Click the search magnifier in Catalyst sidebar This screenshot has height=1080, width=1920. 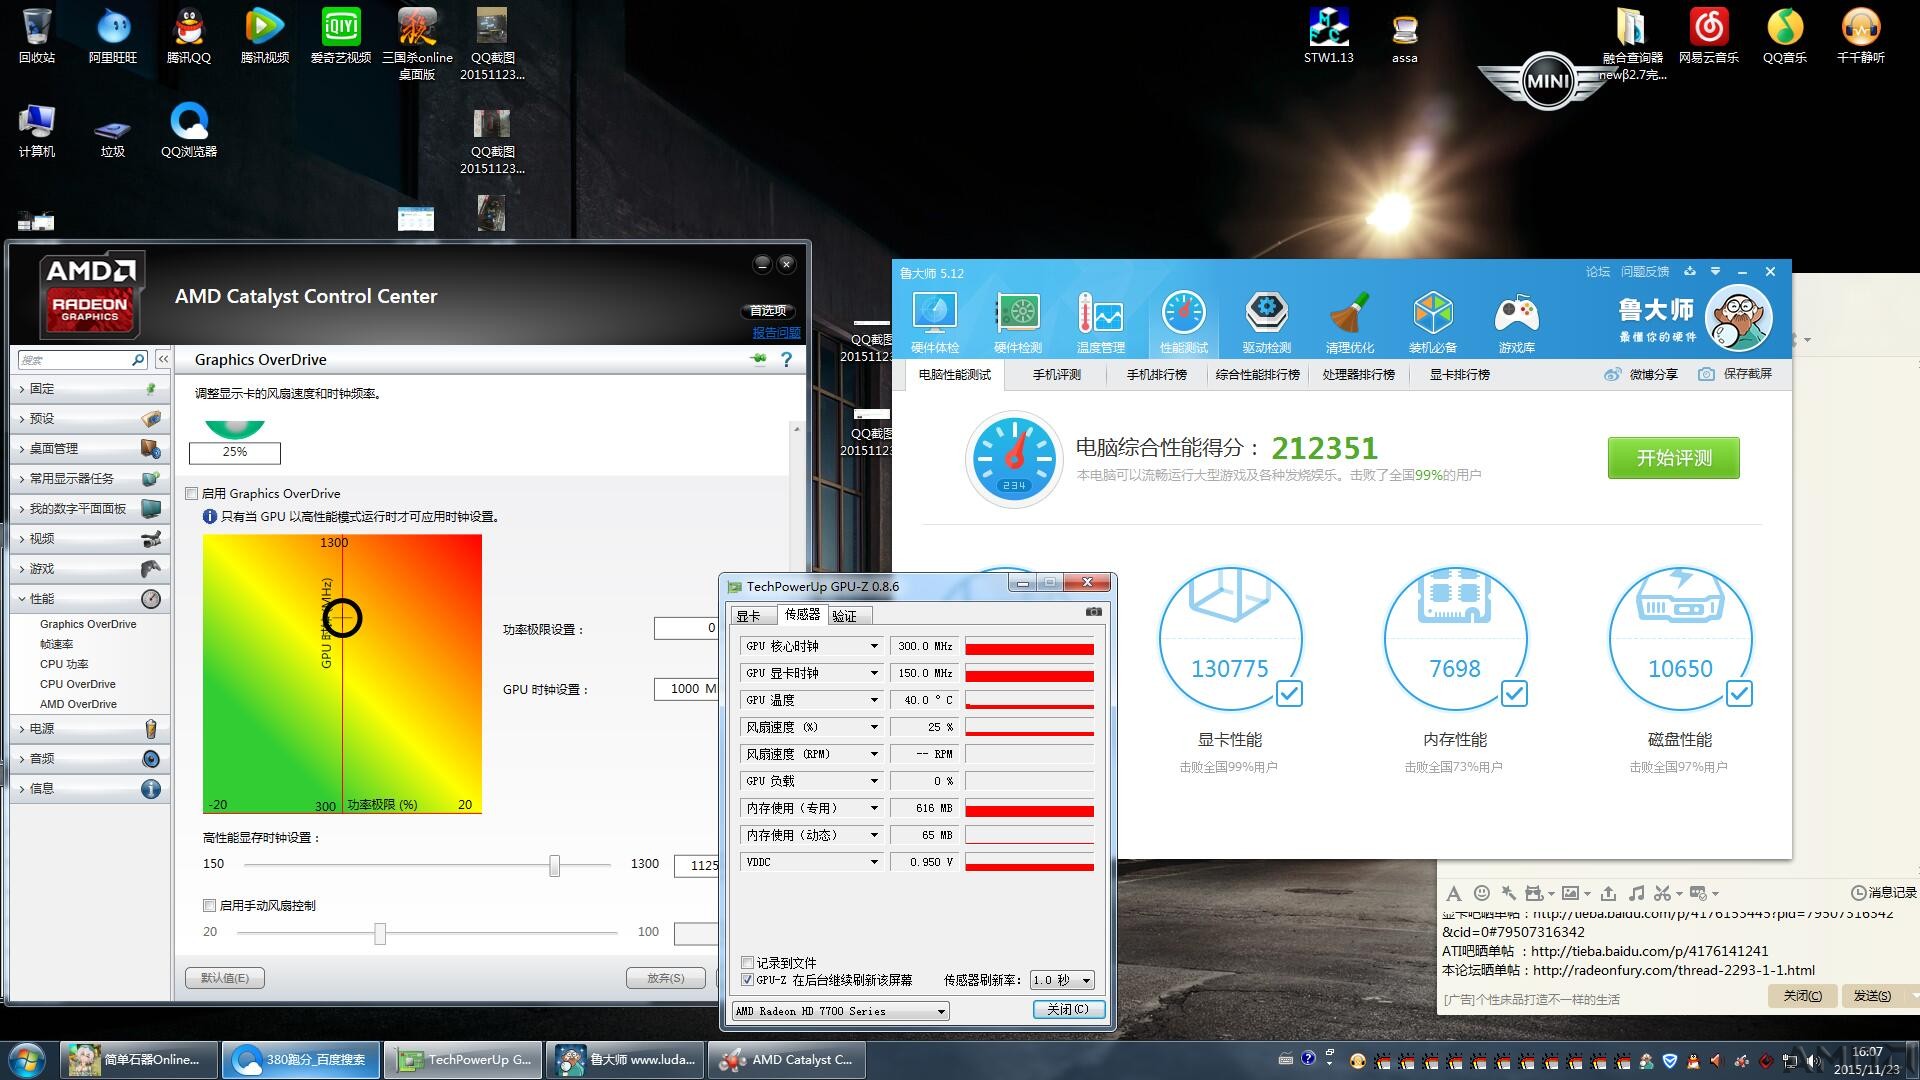pos(138,359)
